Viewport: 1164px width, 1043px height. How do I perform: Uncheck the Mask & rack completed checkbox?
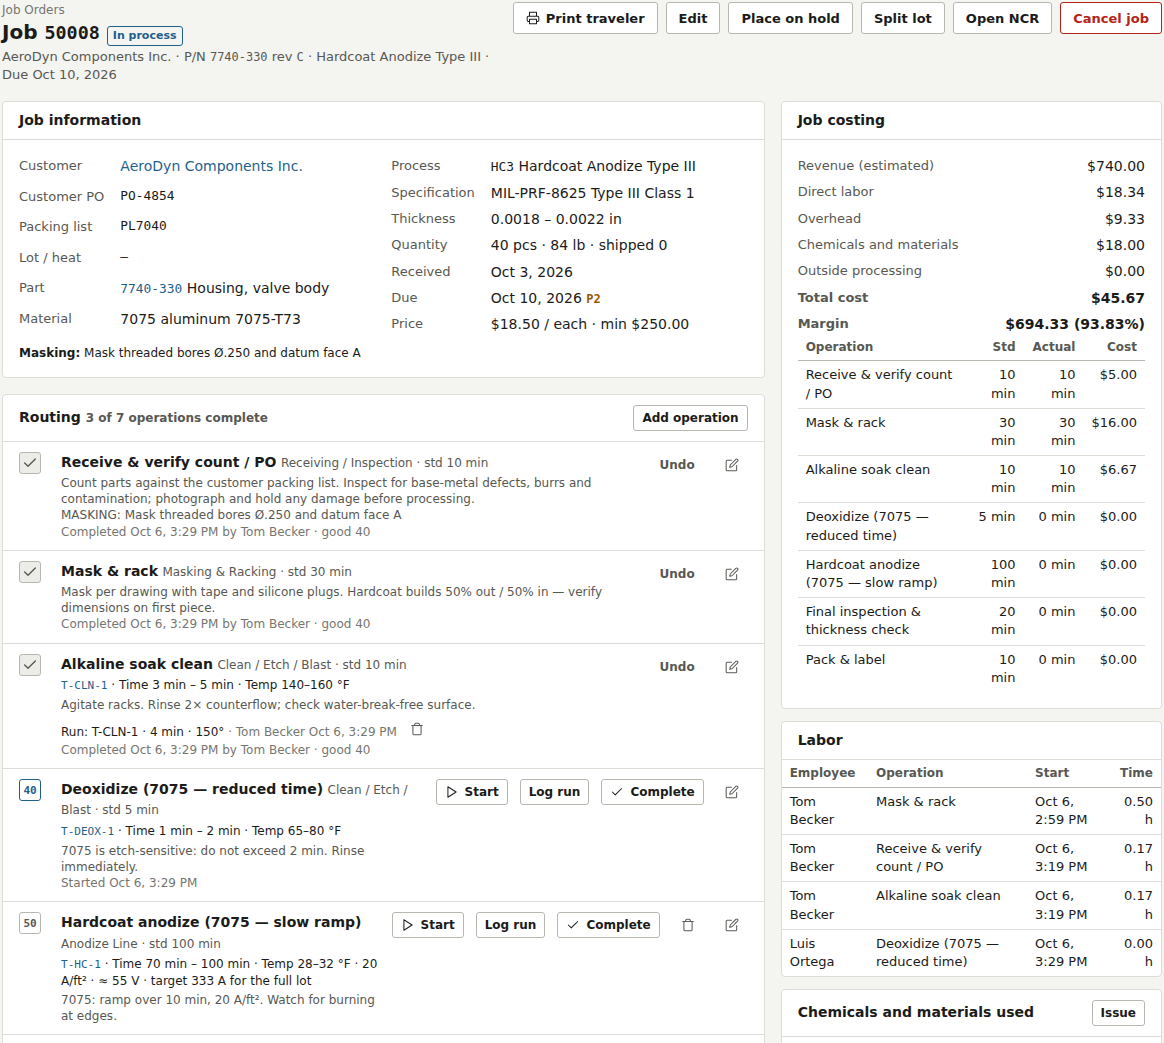click(x=30, y=572)
